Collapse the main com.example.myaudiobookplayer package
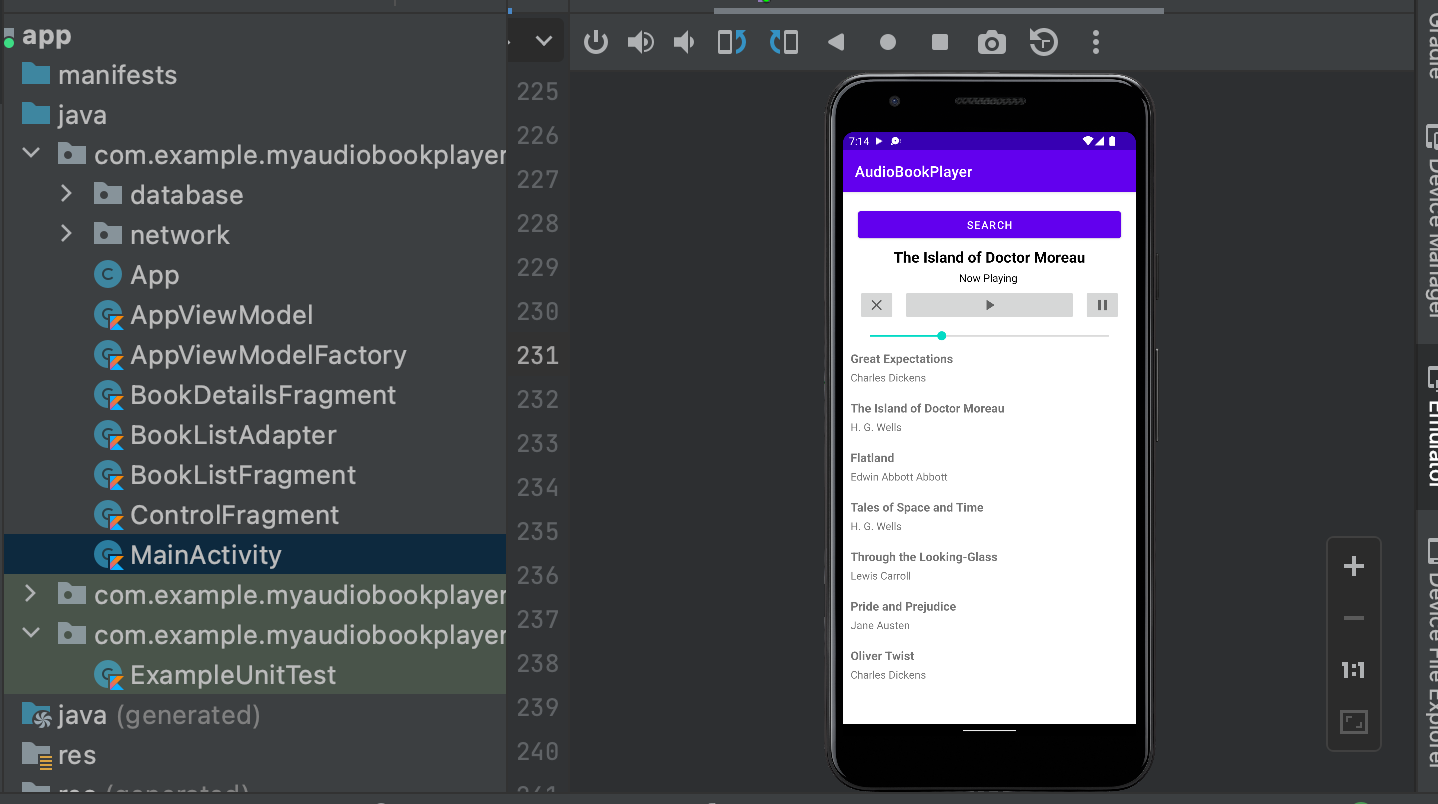This screenshot has height=804, width=1438. tap(31, 154)
